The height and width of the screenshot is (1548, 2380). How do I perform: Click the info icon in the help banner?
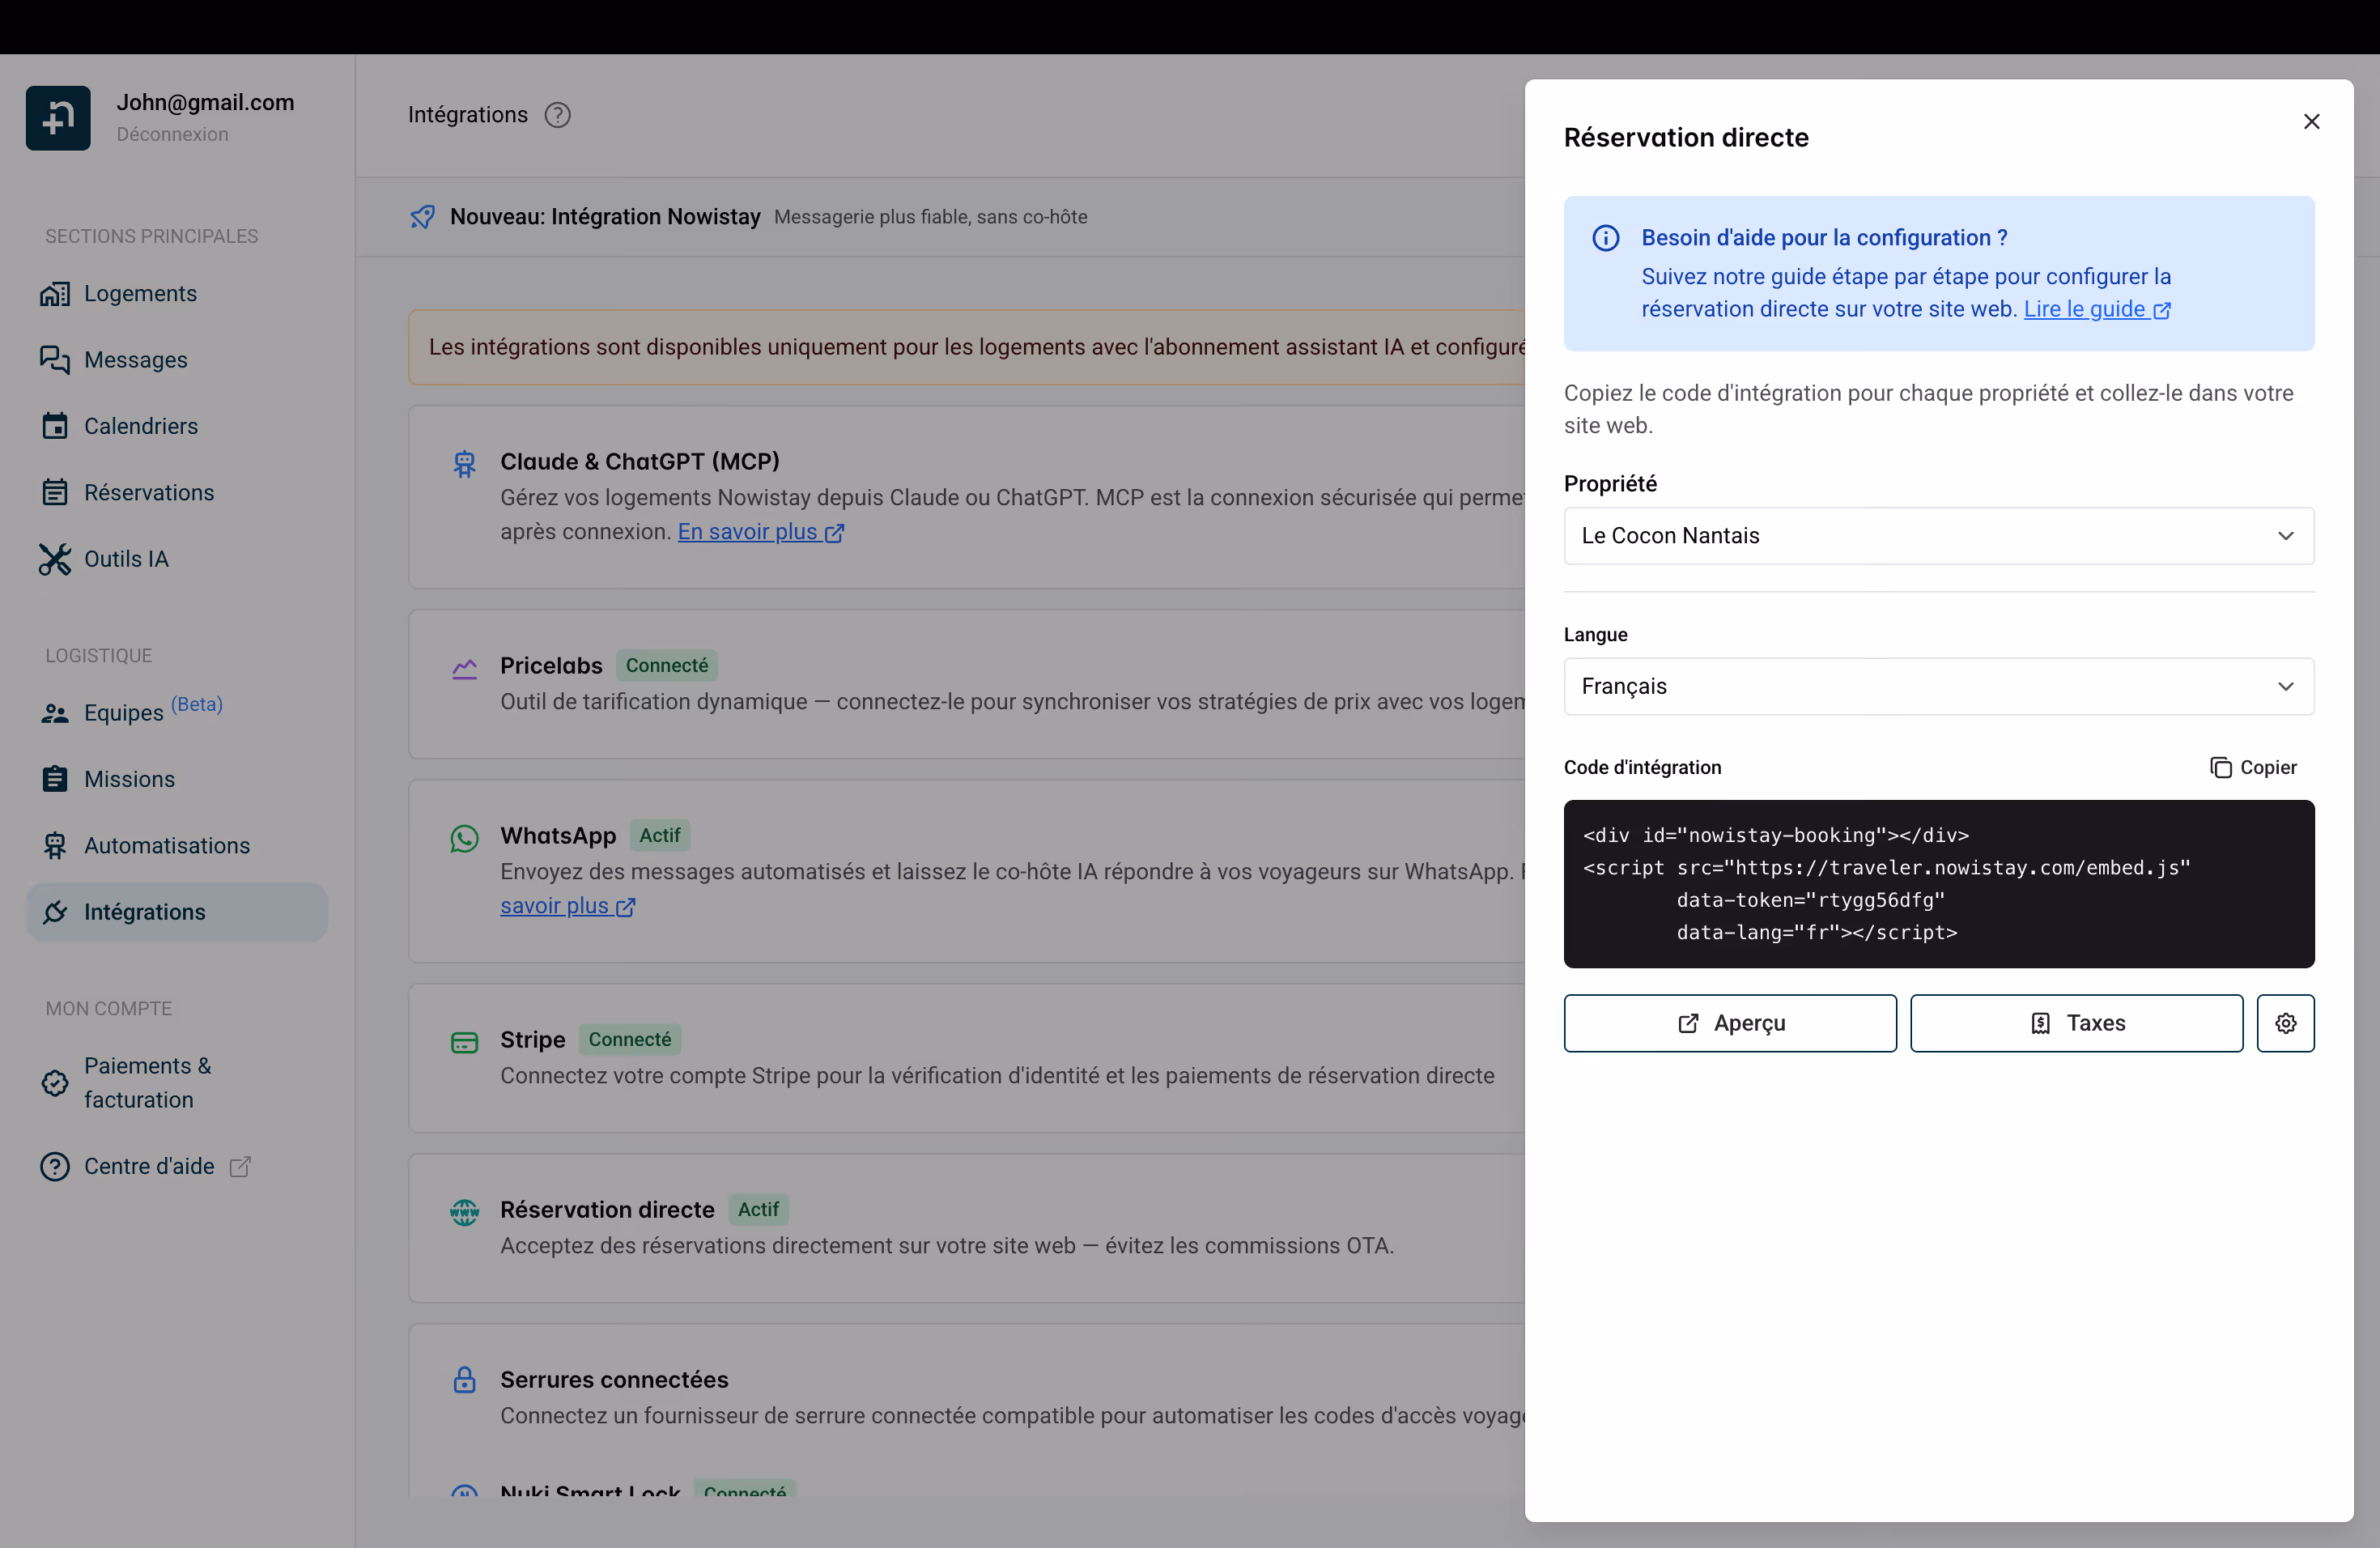pyautogui.click(x=1606, y=238)
